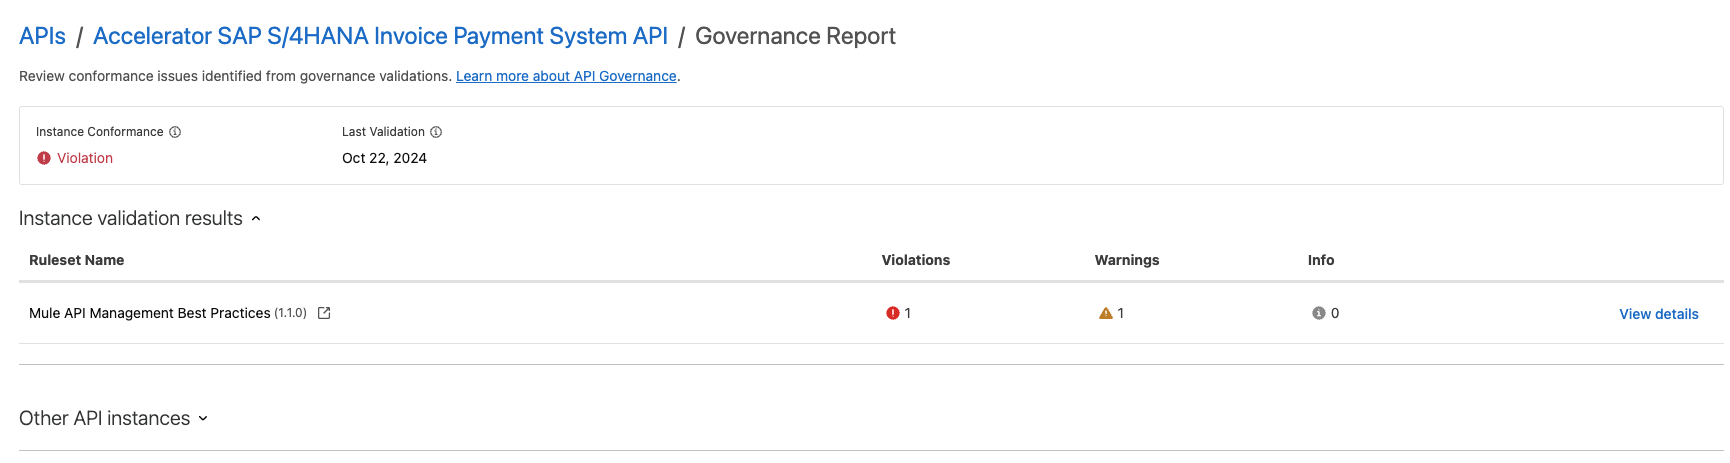The image size is (1730, 463).
Task: Click the Info column header
Action: tap(1320, 260)
